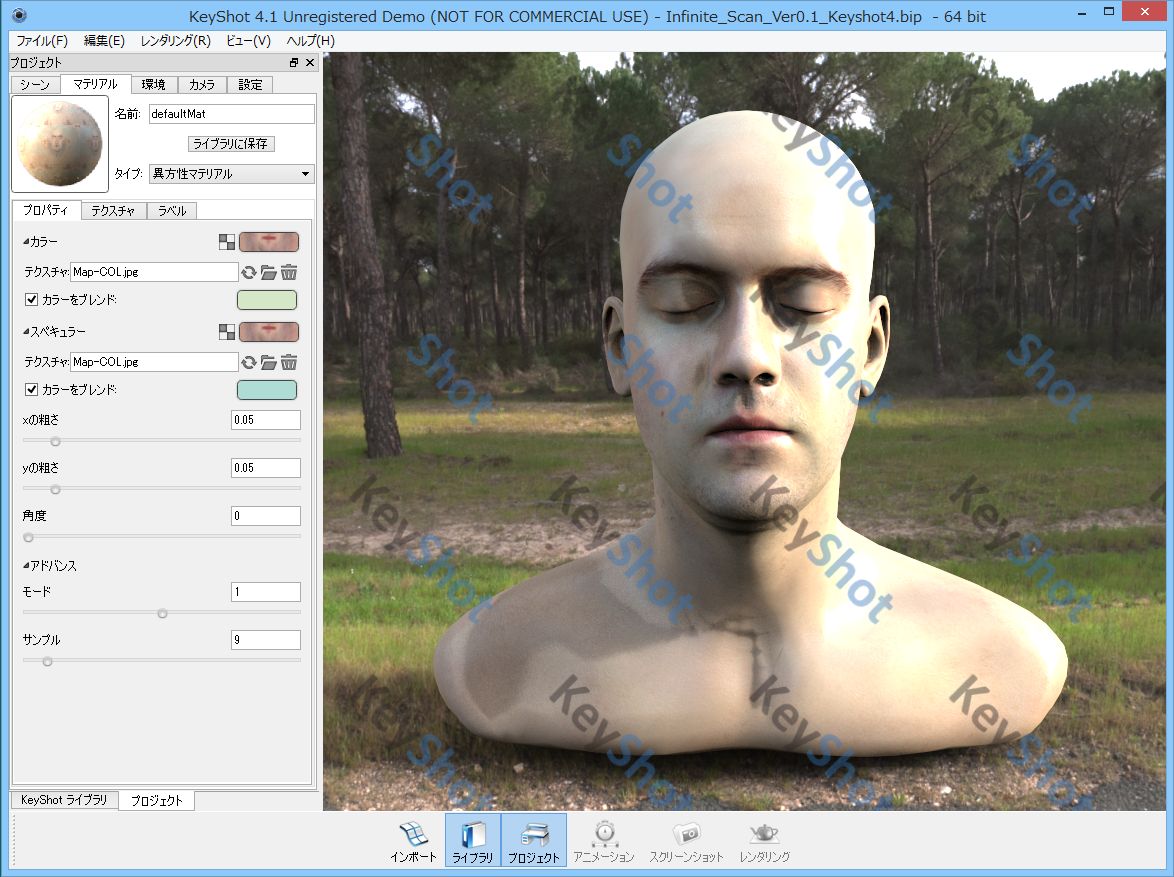
Task: Click the KeyShot app icon in title bar
Action: coord(19,15)
